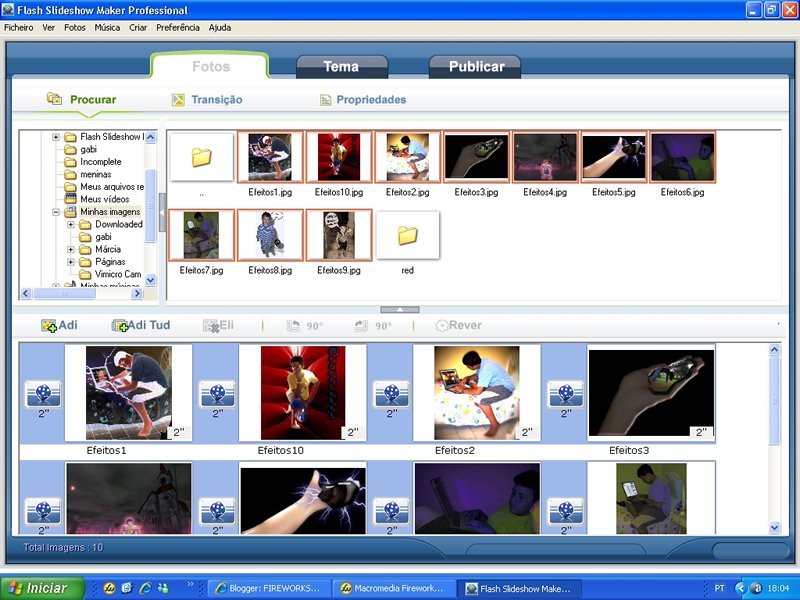The height and width of the screenshot is (600, 800).
Task: Select the Efeitos3 slide in storyboard
Action: [x=651, y=392]
